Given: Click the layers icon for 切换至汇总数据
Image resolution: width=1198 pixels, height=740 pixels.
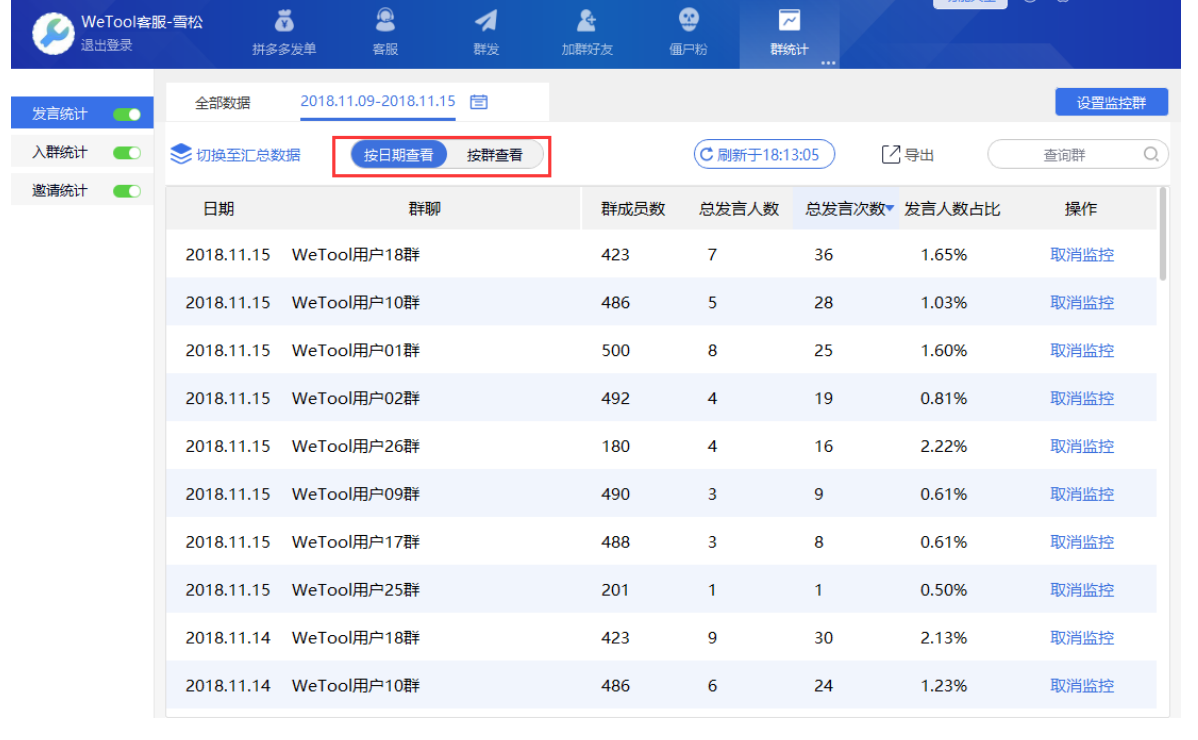Looking at the screenshot, I should pyautogui.click(x=181, y=154).
